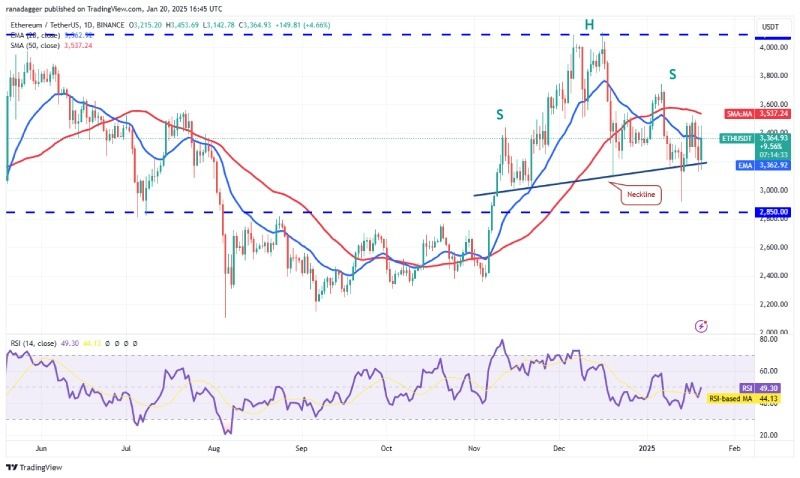The image size is (800, 478).
Task: Click the EMA 3,362.92 price tag
Action: (764, 165)
